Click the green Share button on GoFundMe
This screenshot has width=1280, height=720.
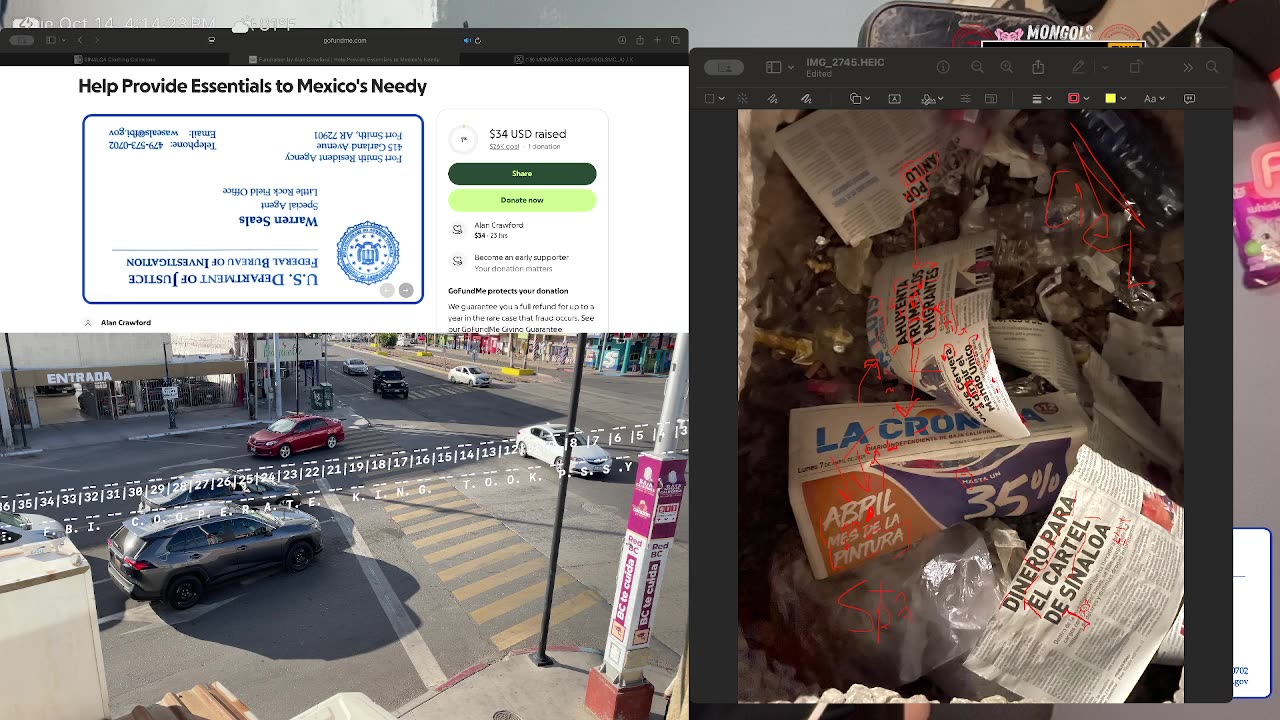point(522,173)
